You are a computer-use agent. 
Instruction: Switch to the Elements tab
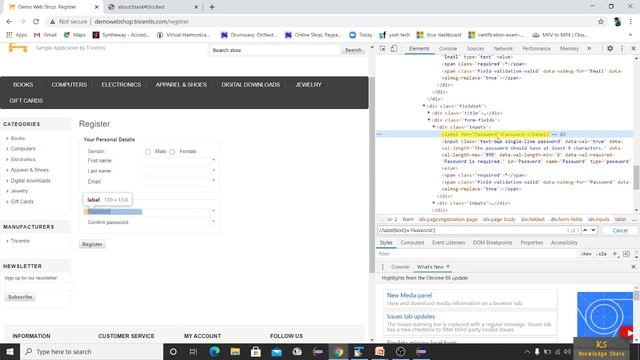click(x=419, y=49)
